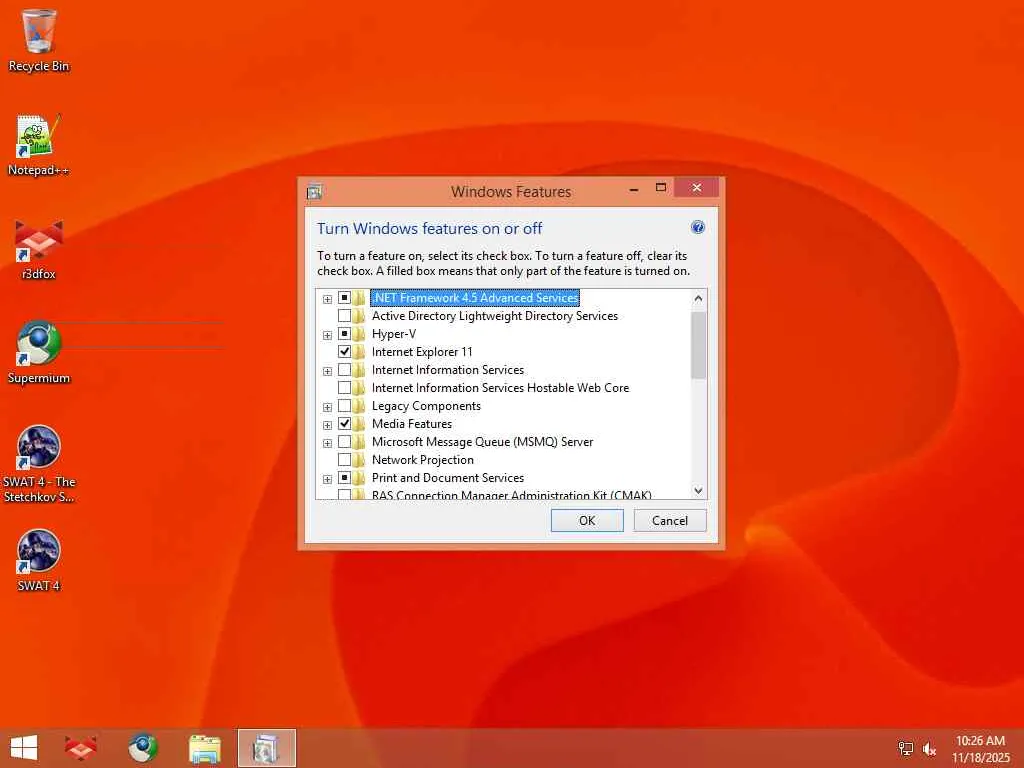
Task: Uncheck the Media Features checkbox
Action: (x=344, y=423)
